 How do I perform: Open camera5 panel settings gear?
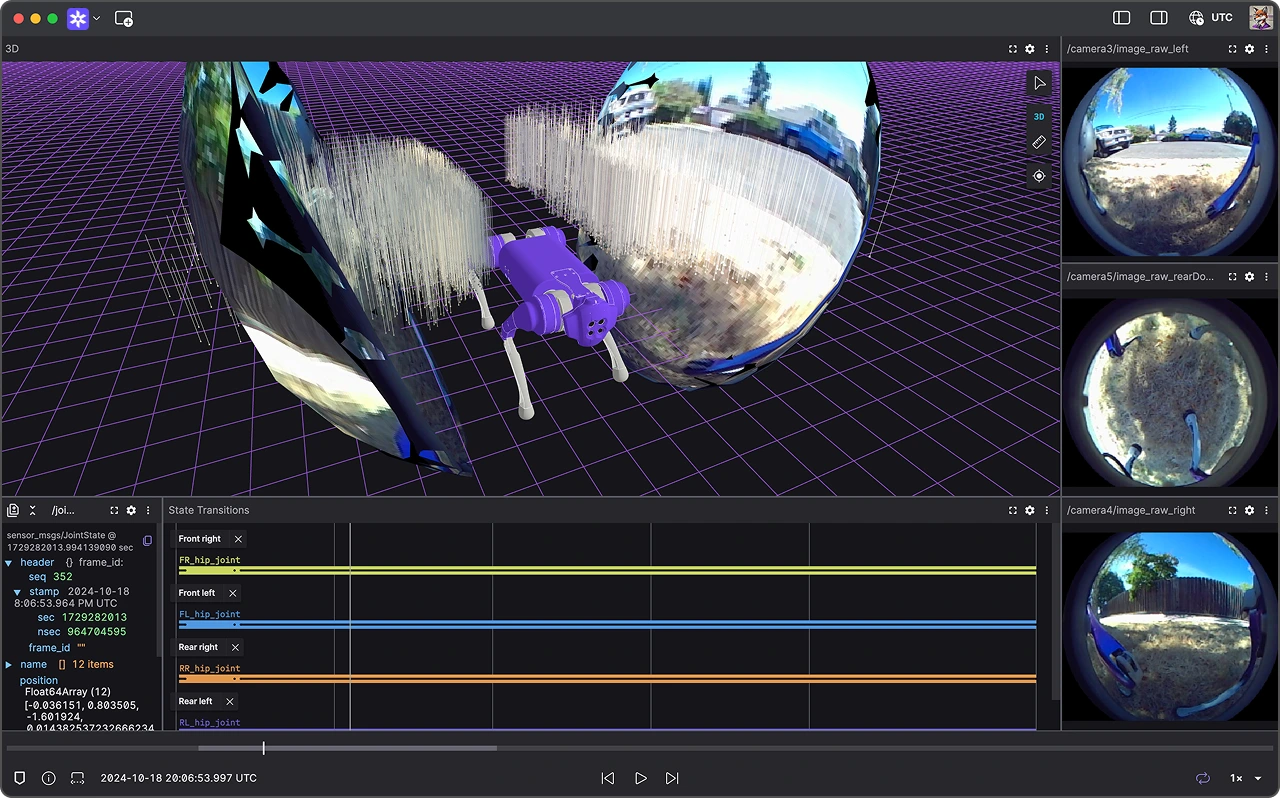(1249, 276)
